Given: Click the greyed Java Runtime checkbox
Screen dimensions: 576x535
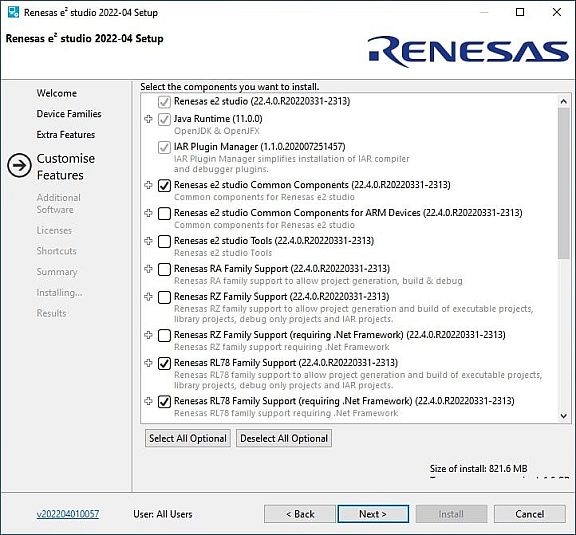Looking at the screenshot, I should (164, 119).
